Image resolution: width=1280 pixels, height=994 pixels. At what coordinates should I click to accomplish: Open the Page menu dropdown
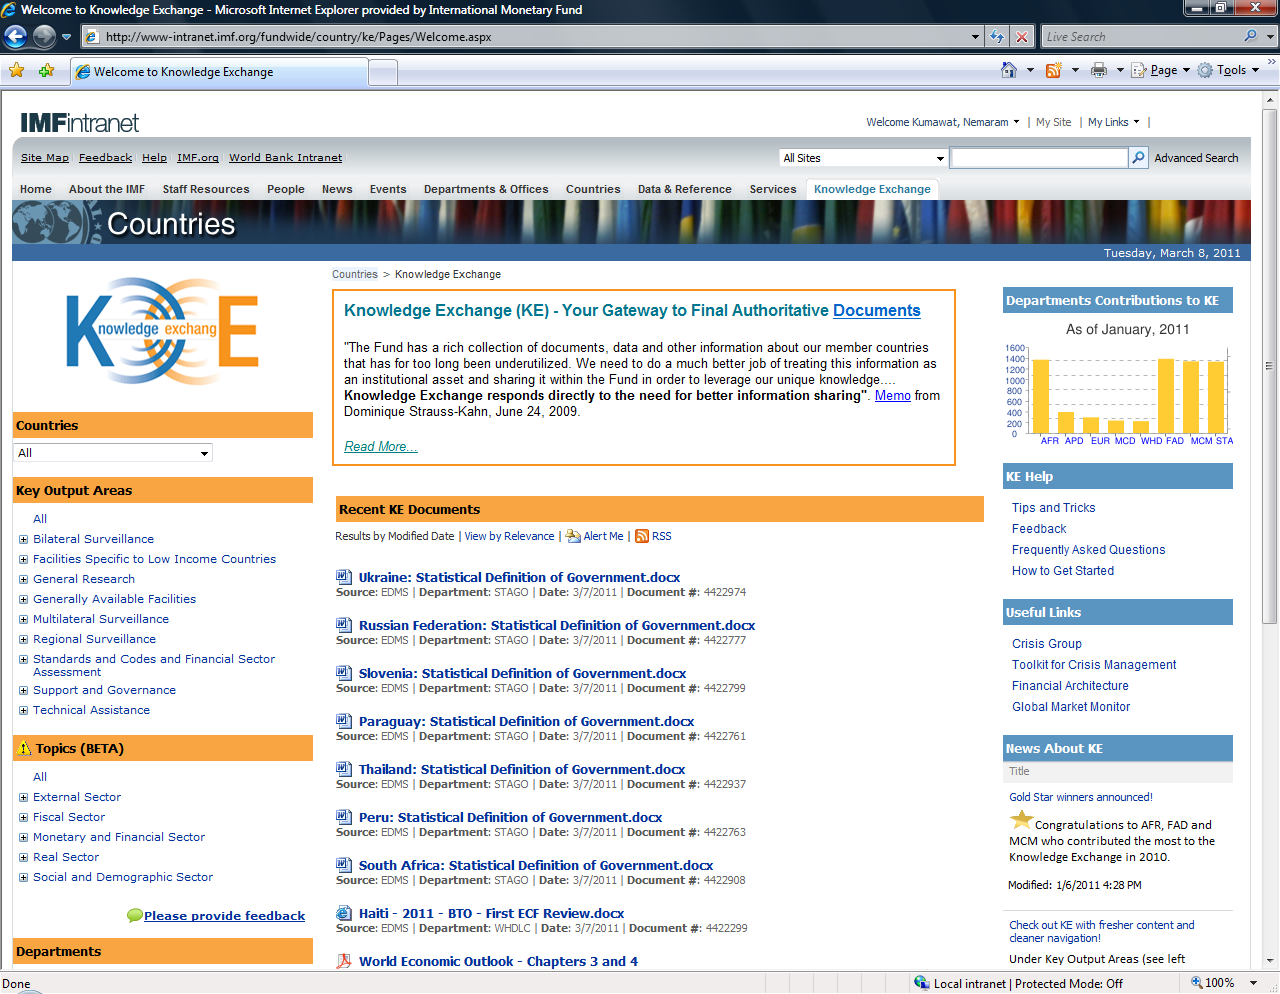[x=1162, y=70]
